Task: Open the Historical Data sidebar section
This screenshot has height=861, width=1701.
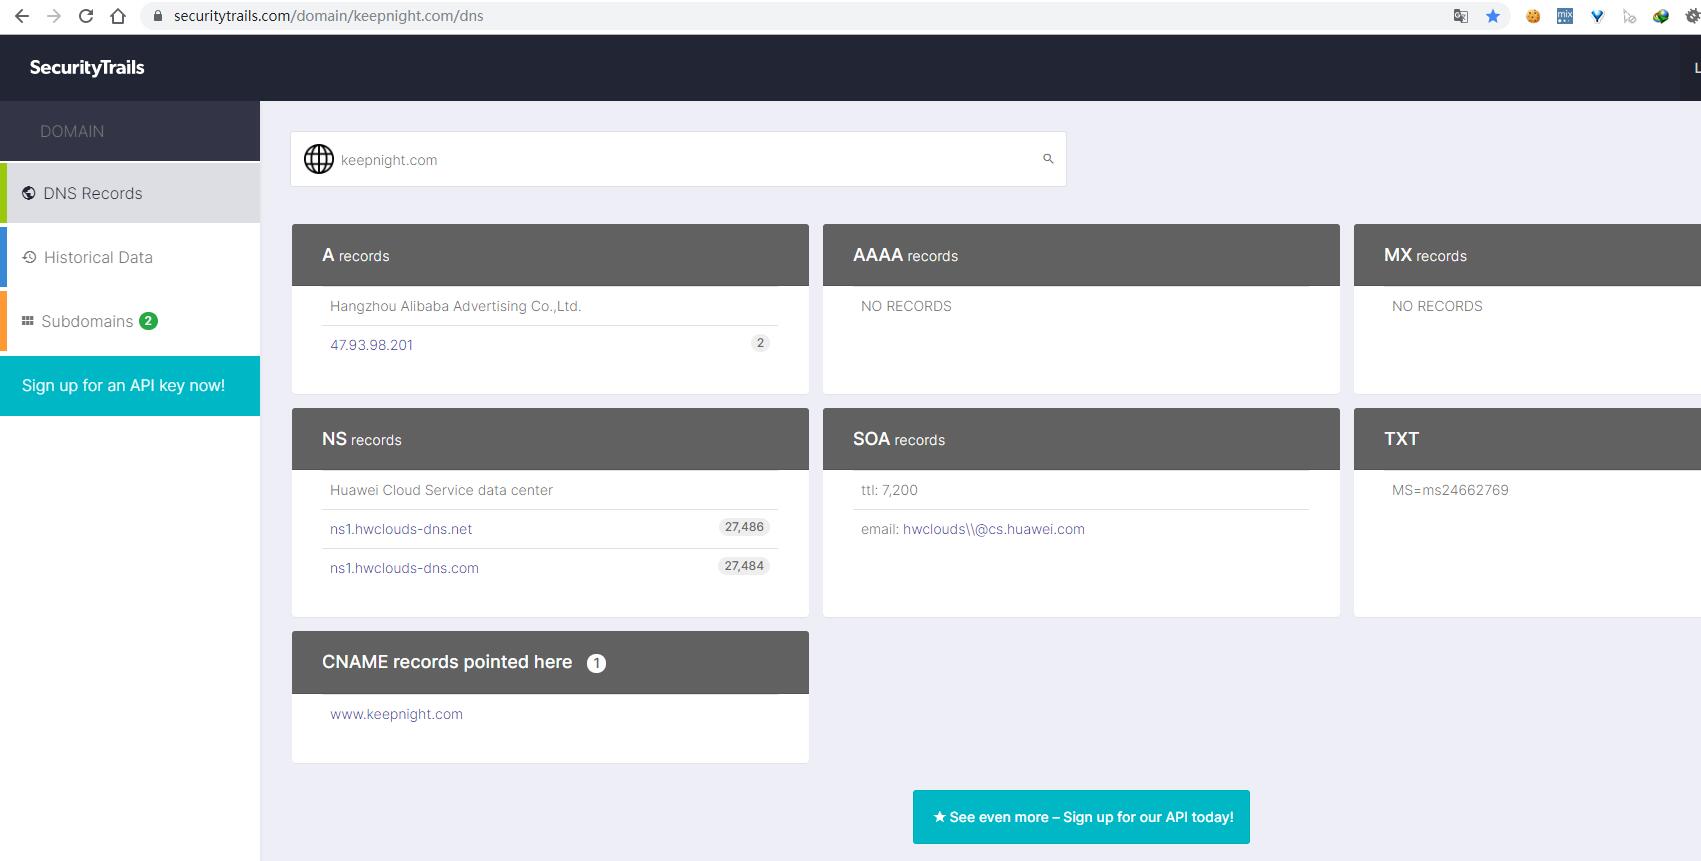Action: 130,257
